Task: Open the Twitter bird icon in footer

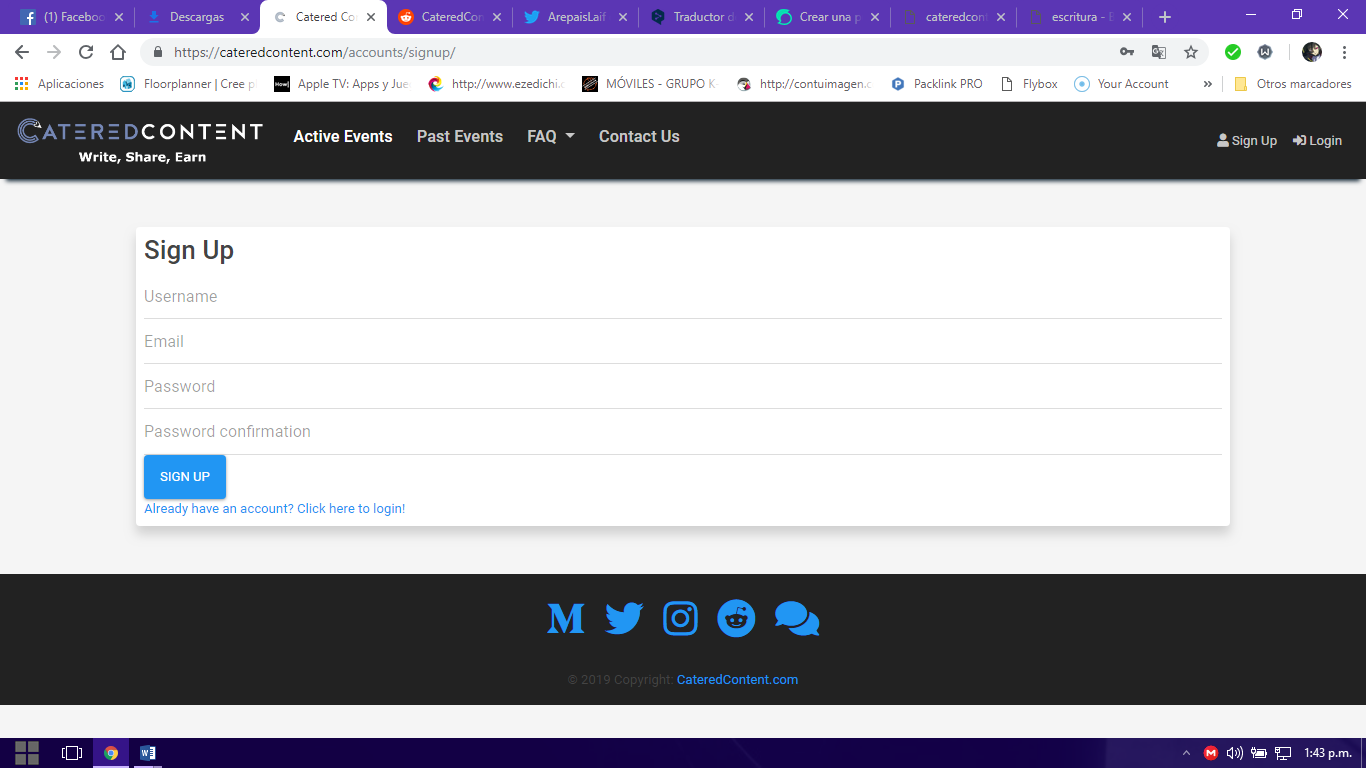Action: click(x=624, y=619)
